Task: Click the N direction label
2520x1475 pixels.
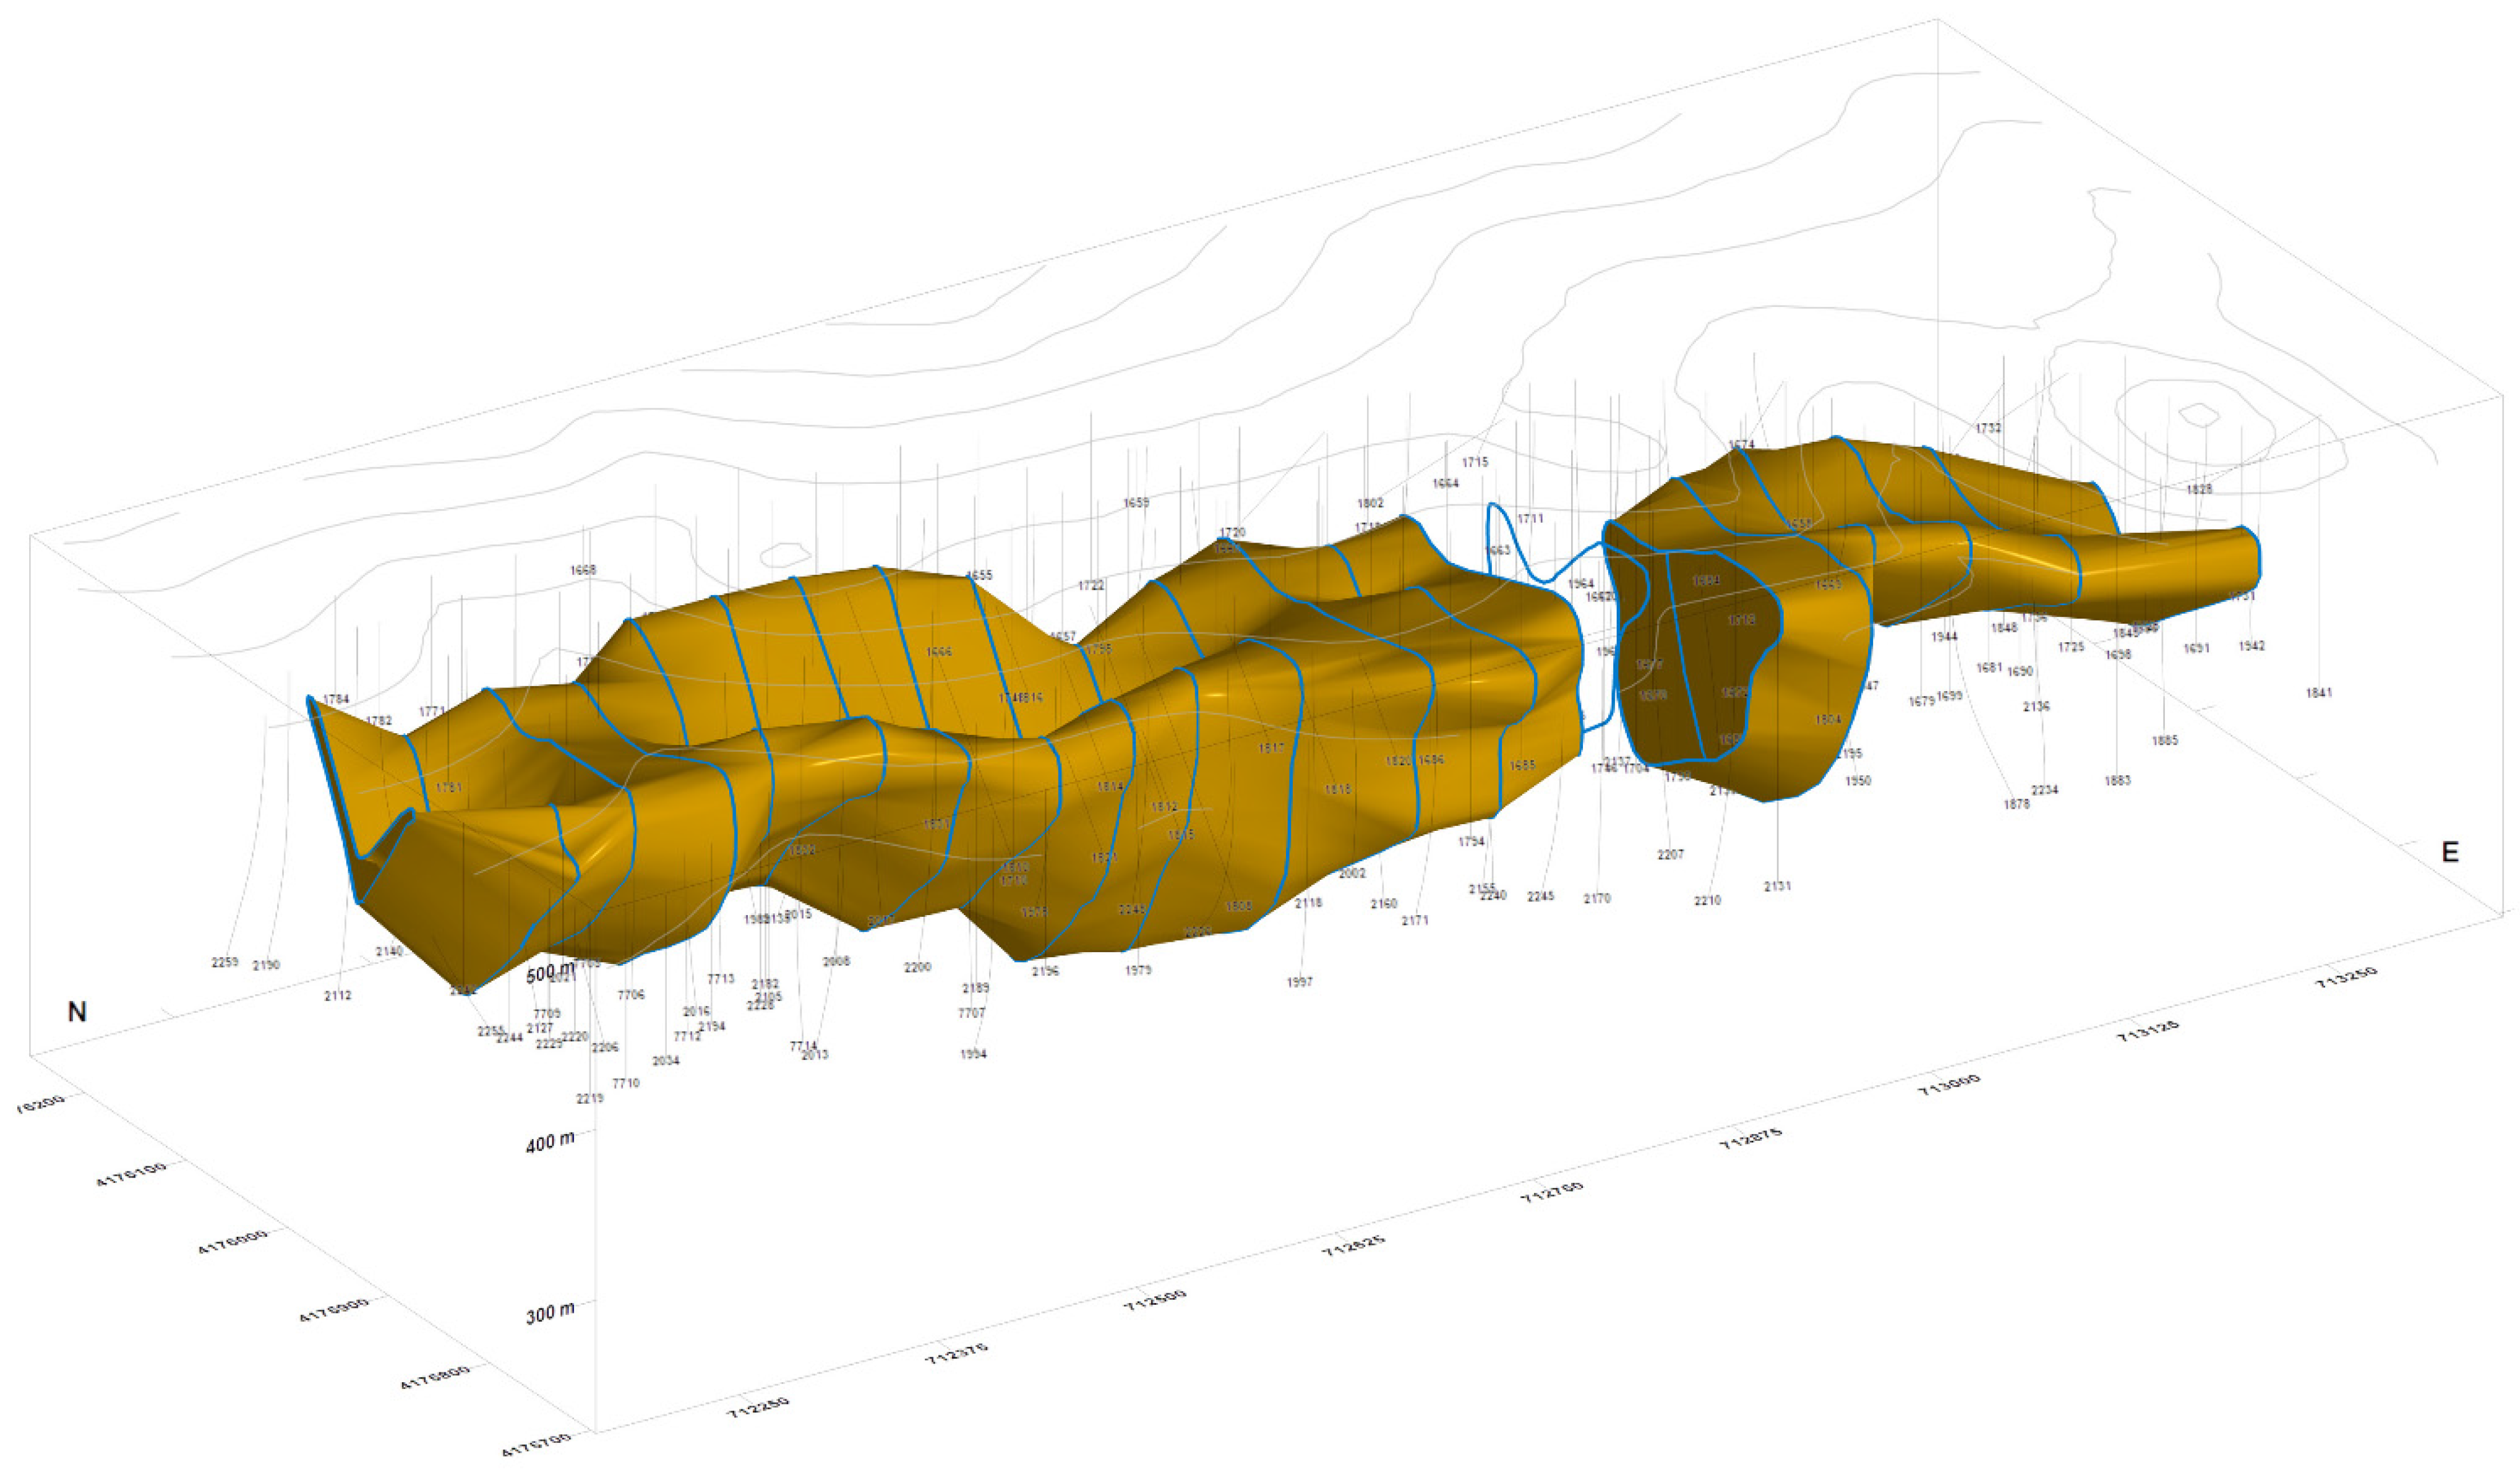Action: click(x=77, y=1012)
